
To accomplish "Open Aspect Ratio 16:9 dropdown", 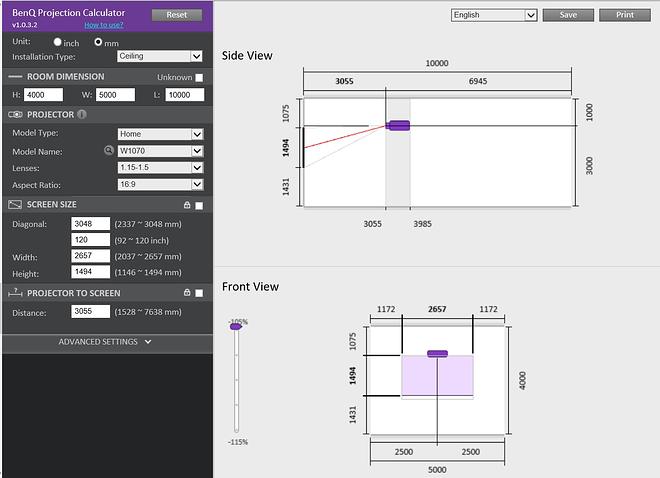I will 160,184.
